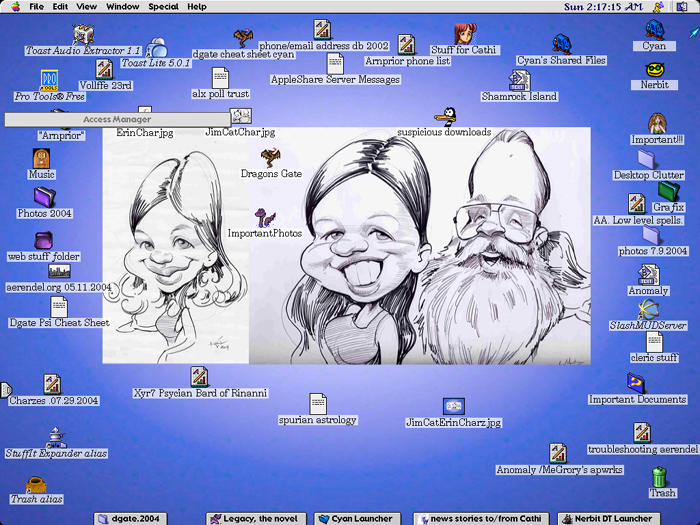This screenshot has height=525, width=700.
Task: Open the Special menu
Action: pos(163,6)
